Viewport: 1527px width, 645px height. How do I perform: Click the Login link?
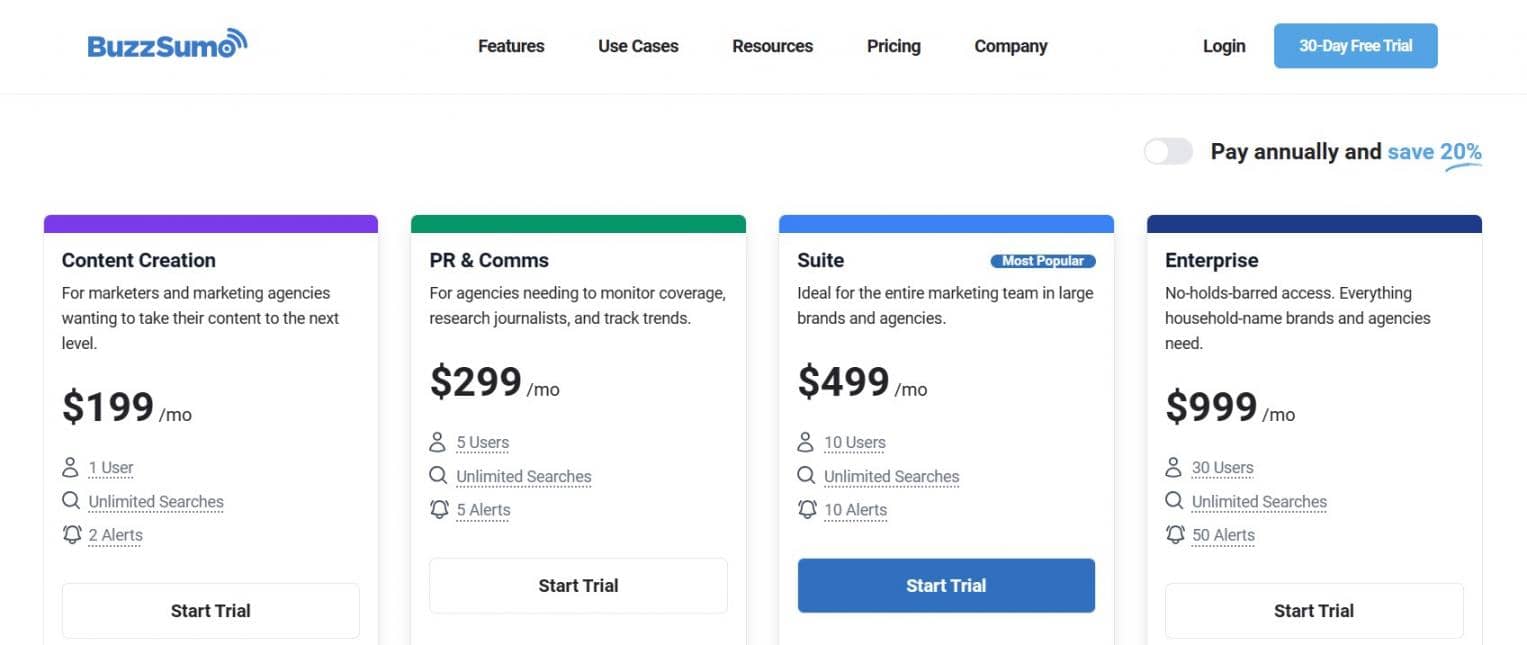[1224, 46]
